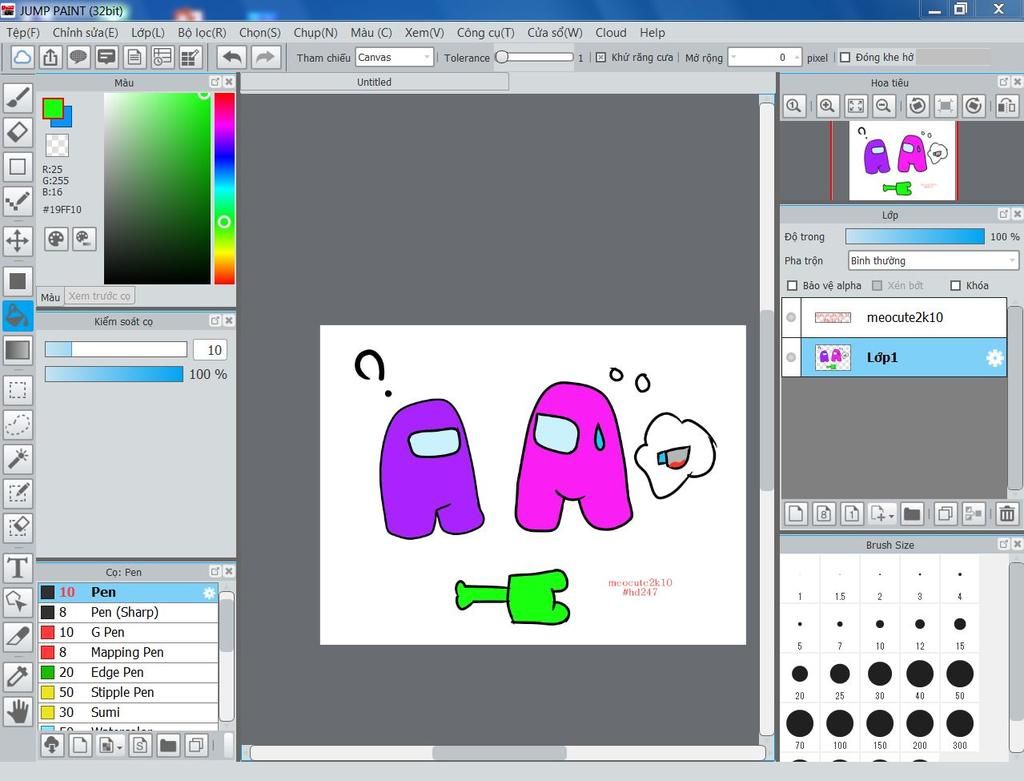Select the Eyedropper tool
Image resolution: width=1024 pixels, height=781 pixels.
(18, 677)
